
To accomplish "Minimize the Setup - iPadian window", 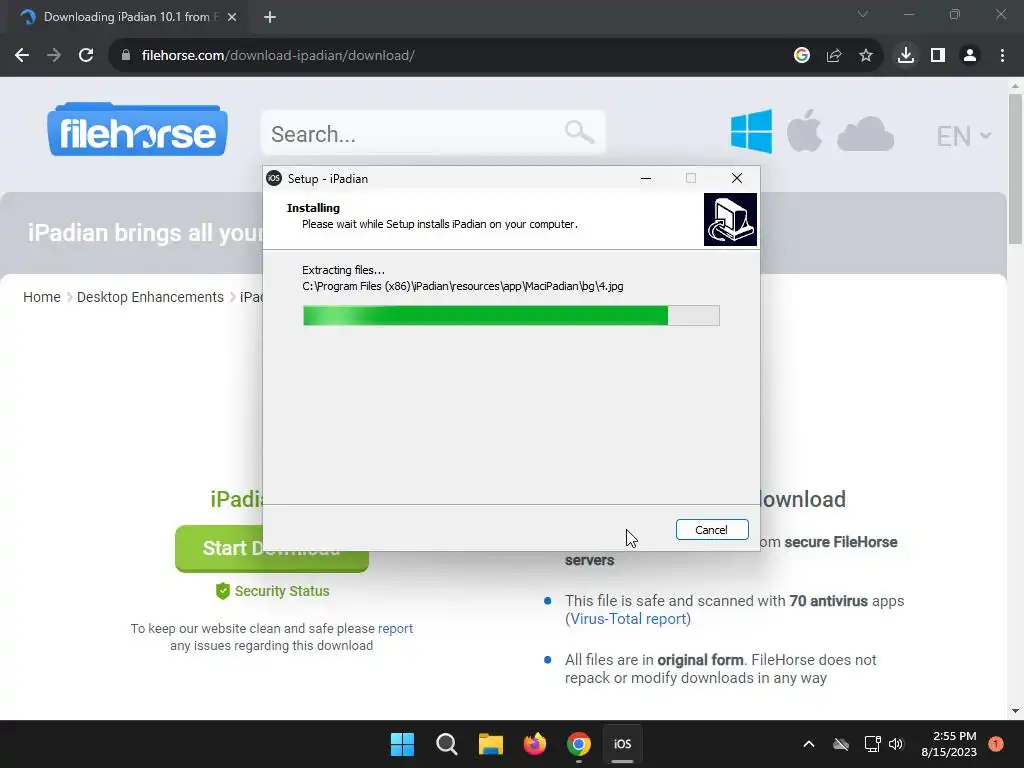I will pos(646,178).
